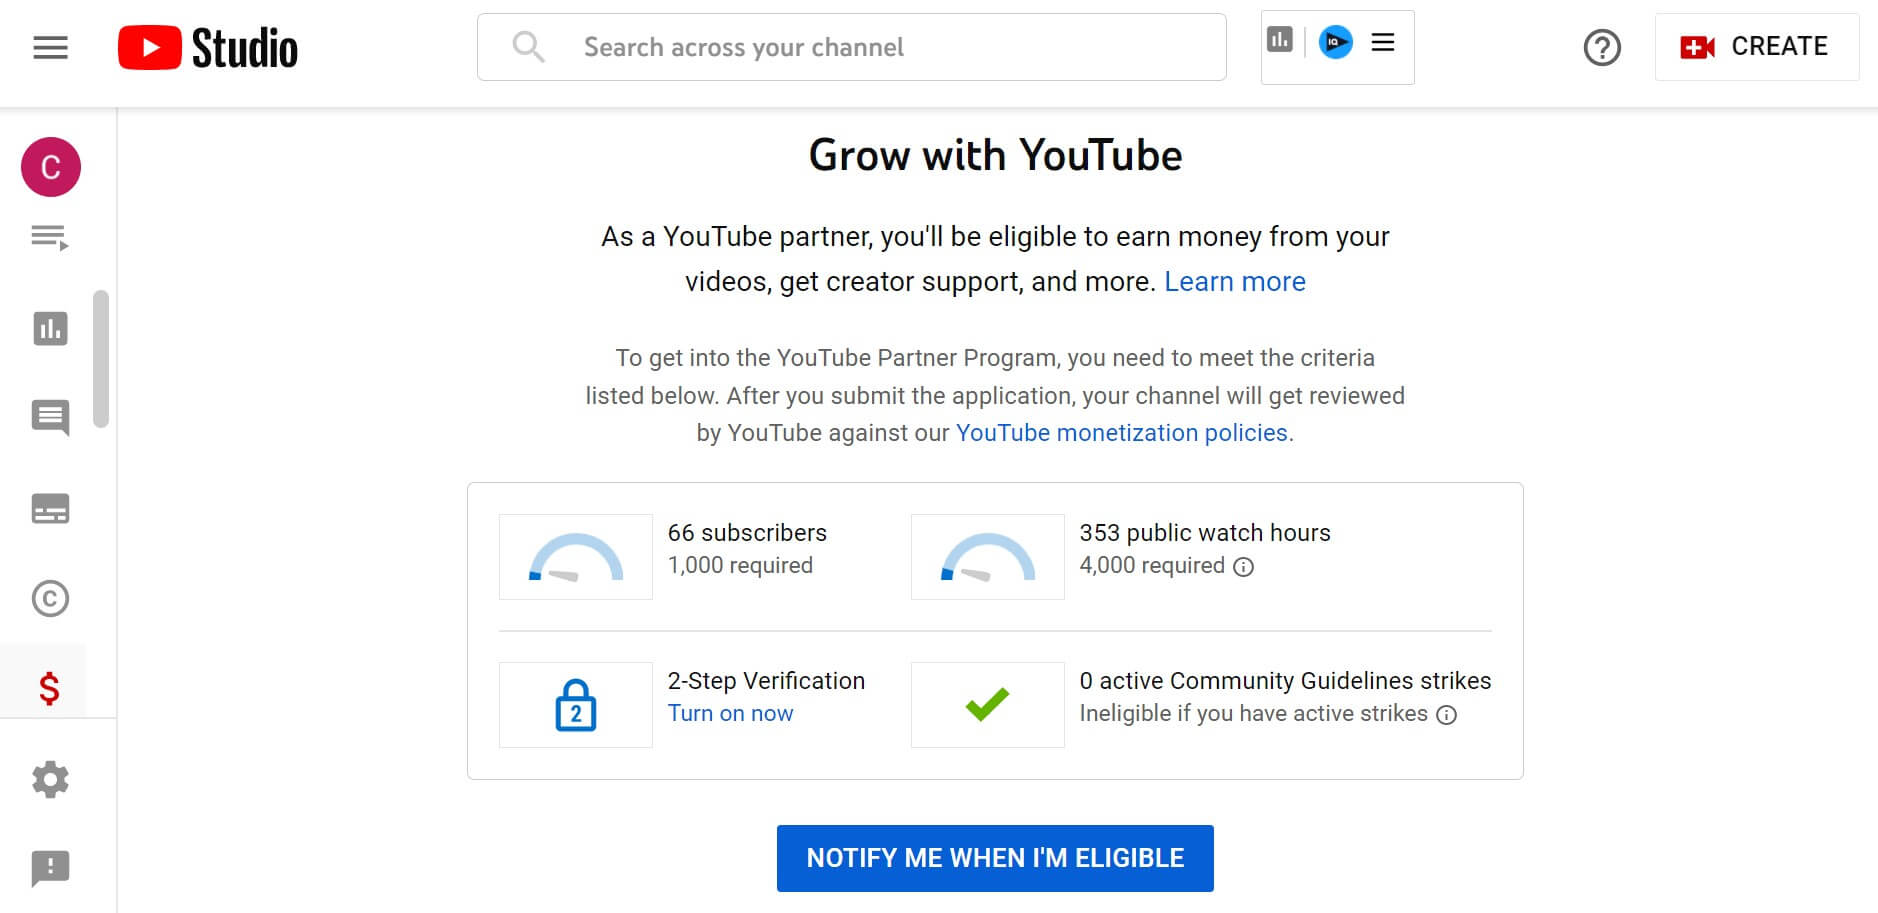Click the channel analytics icon near the avatar

point(1281,40)
